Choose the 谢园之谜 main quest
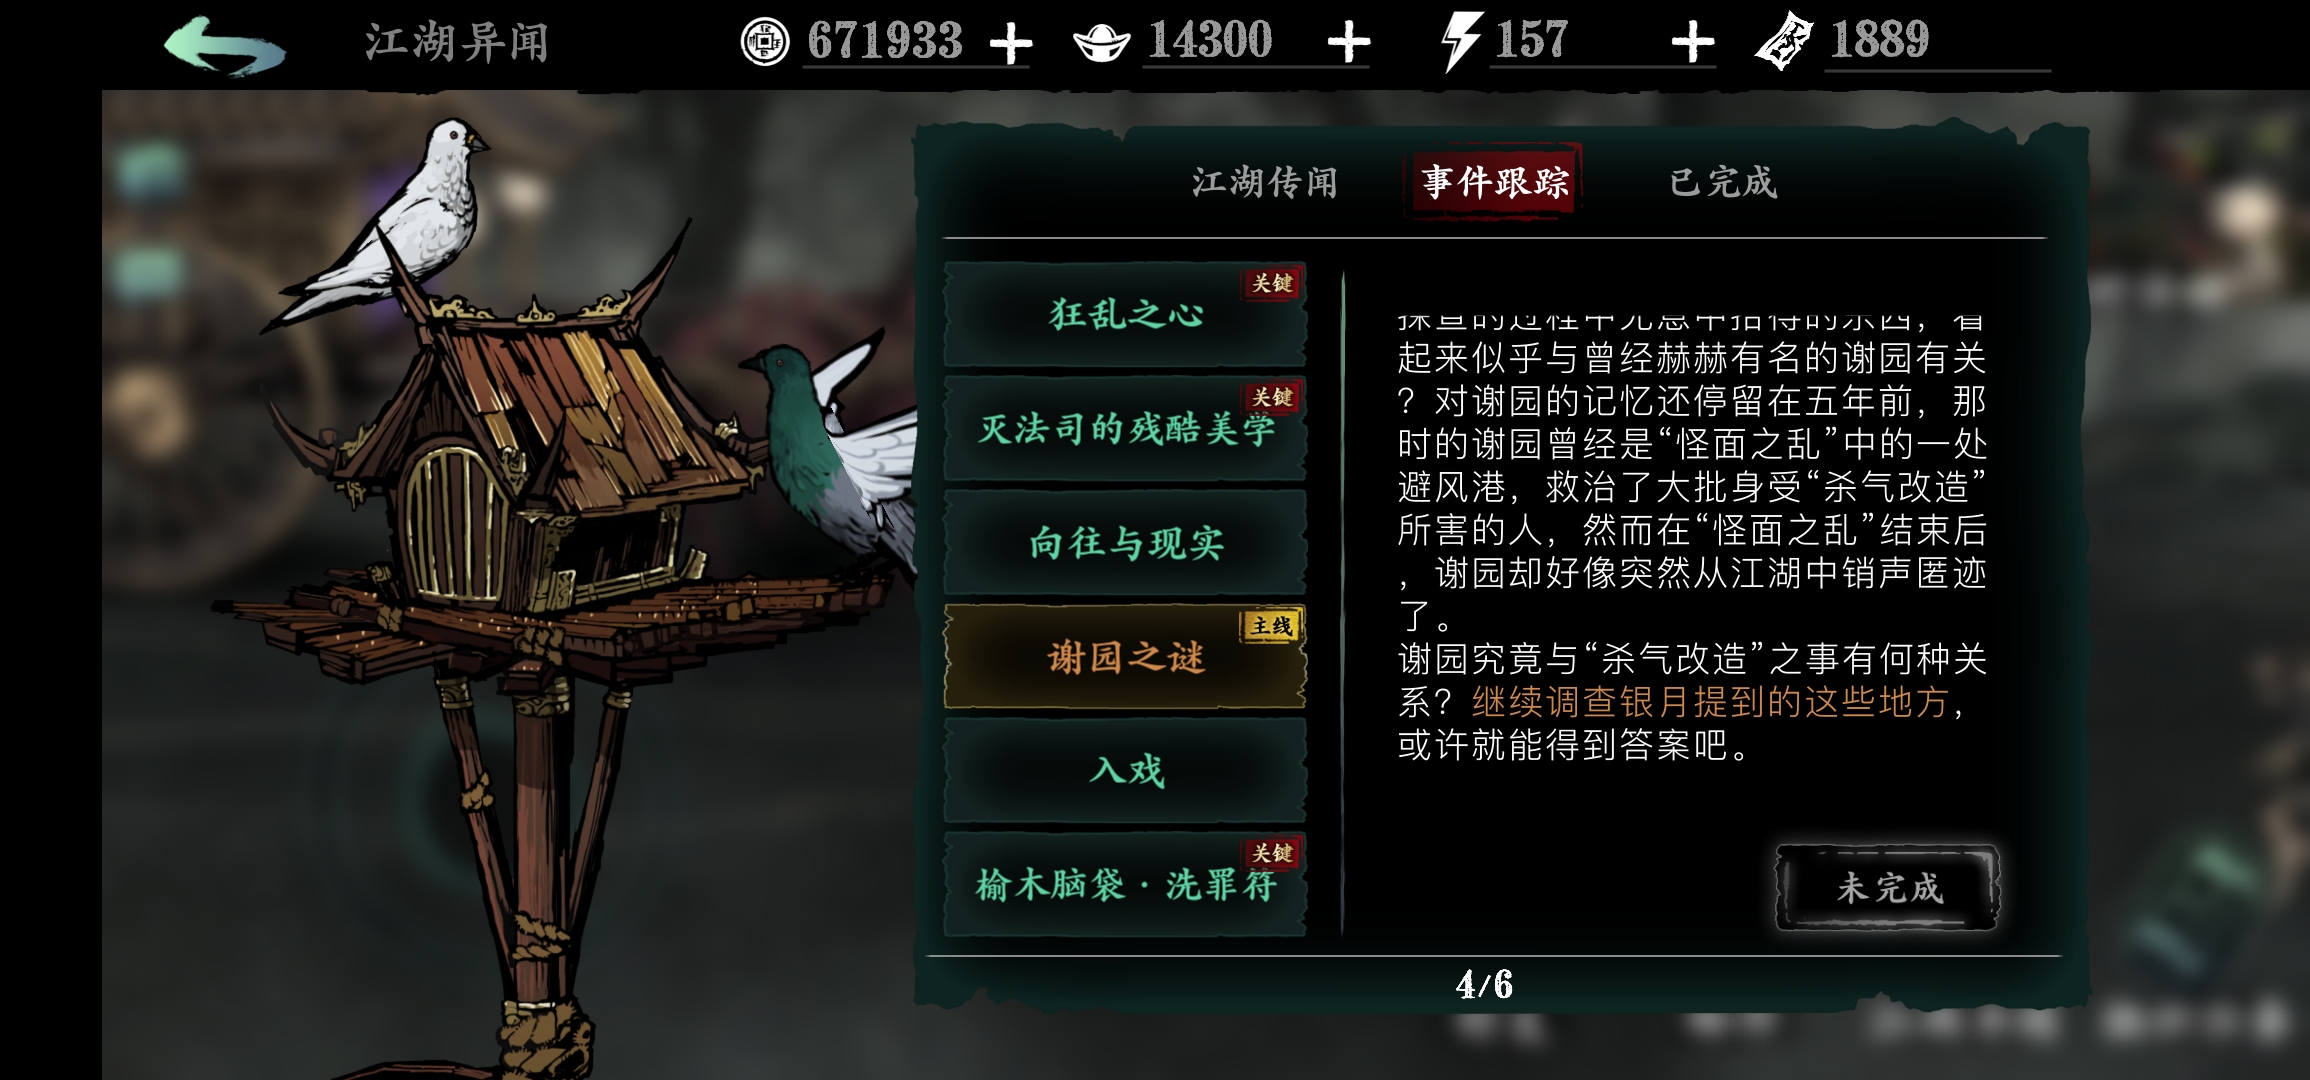 pyautogui.click(x=1125, y=657)
